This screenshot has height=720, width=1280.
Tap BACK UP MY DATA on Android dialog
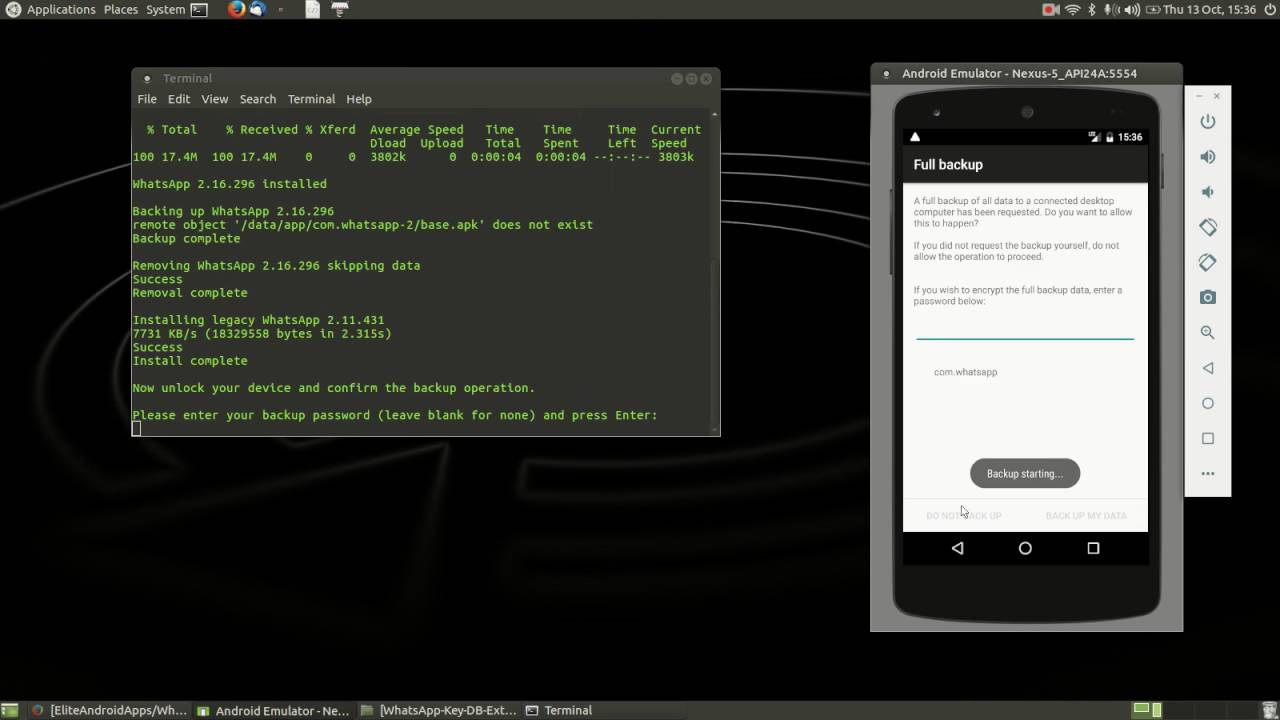1086,516
